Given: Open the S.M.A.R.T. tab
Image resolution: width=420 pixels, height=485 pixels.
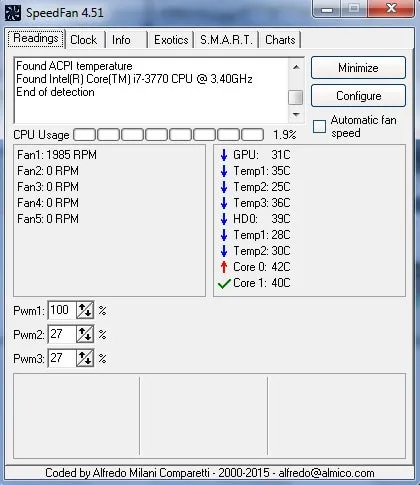Looking at the screenshot, I should coord(226,40).
